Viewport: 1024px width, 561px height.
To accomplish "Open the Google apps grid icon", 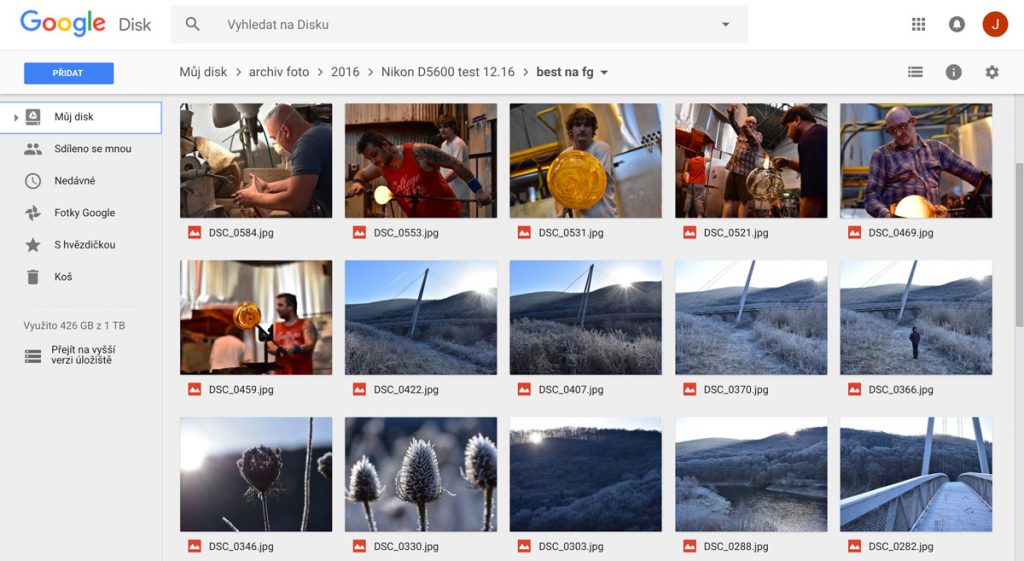I will click(918, 24).
